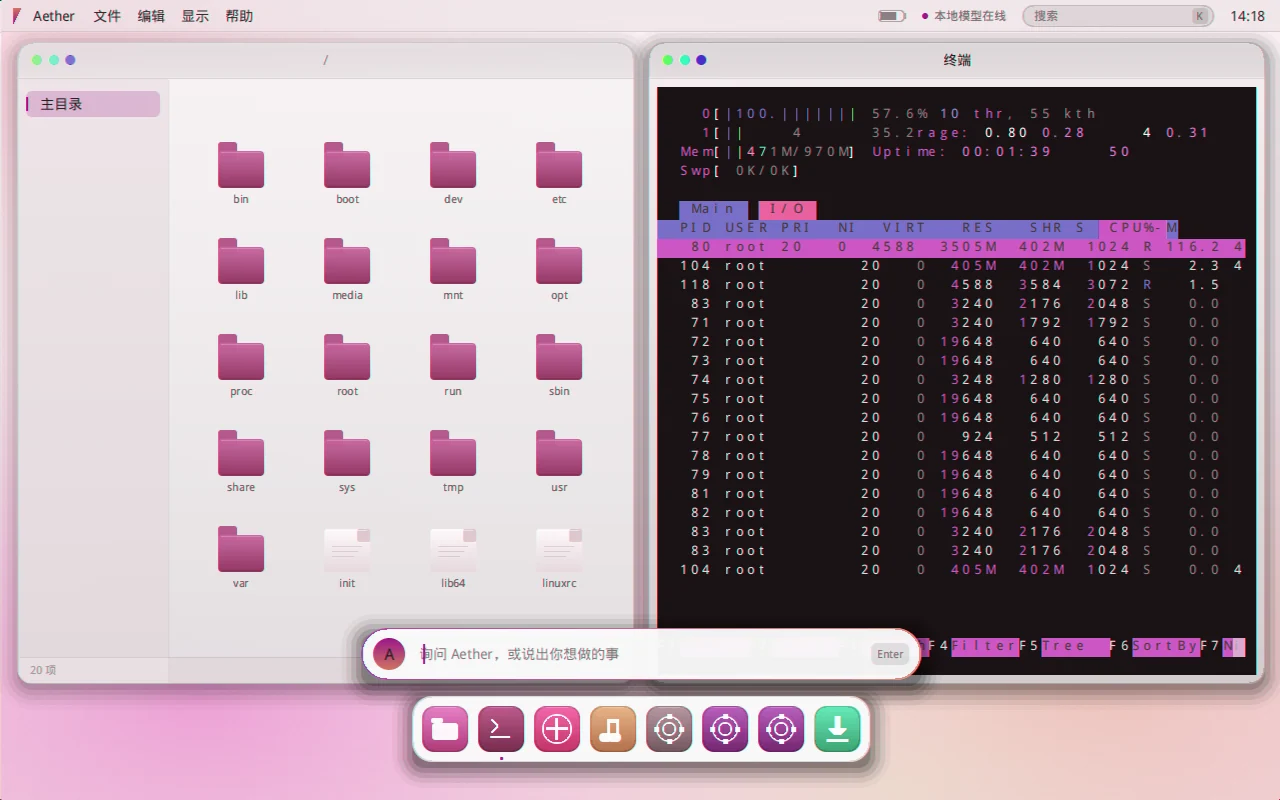Select the linuxrc file icon
Viewport: 1280px width, 800px height.
pyautogui.click(x=559, y=549)
